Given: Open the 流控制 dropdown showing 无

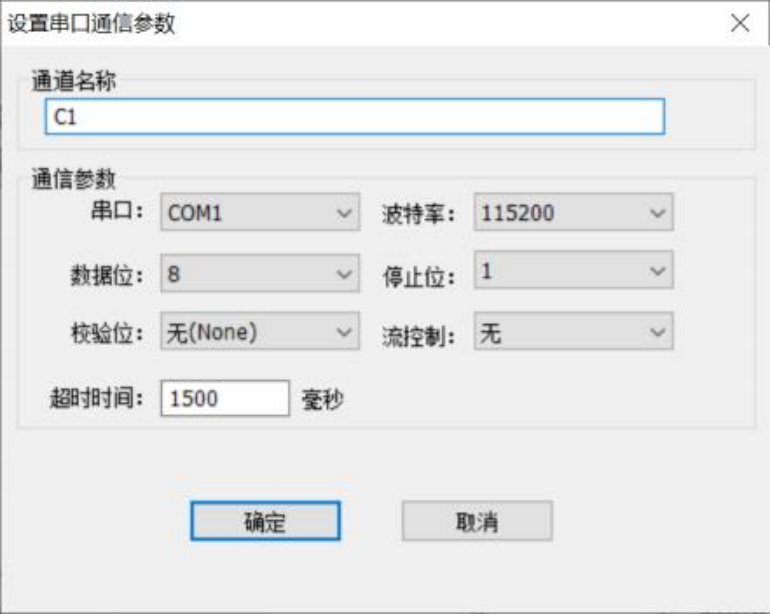Looking at the screenshot, I should click(573, 332).
